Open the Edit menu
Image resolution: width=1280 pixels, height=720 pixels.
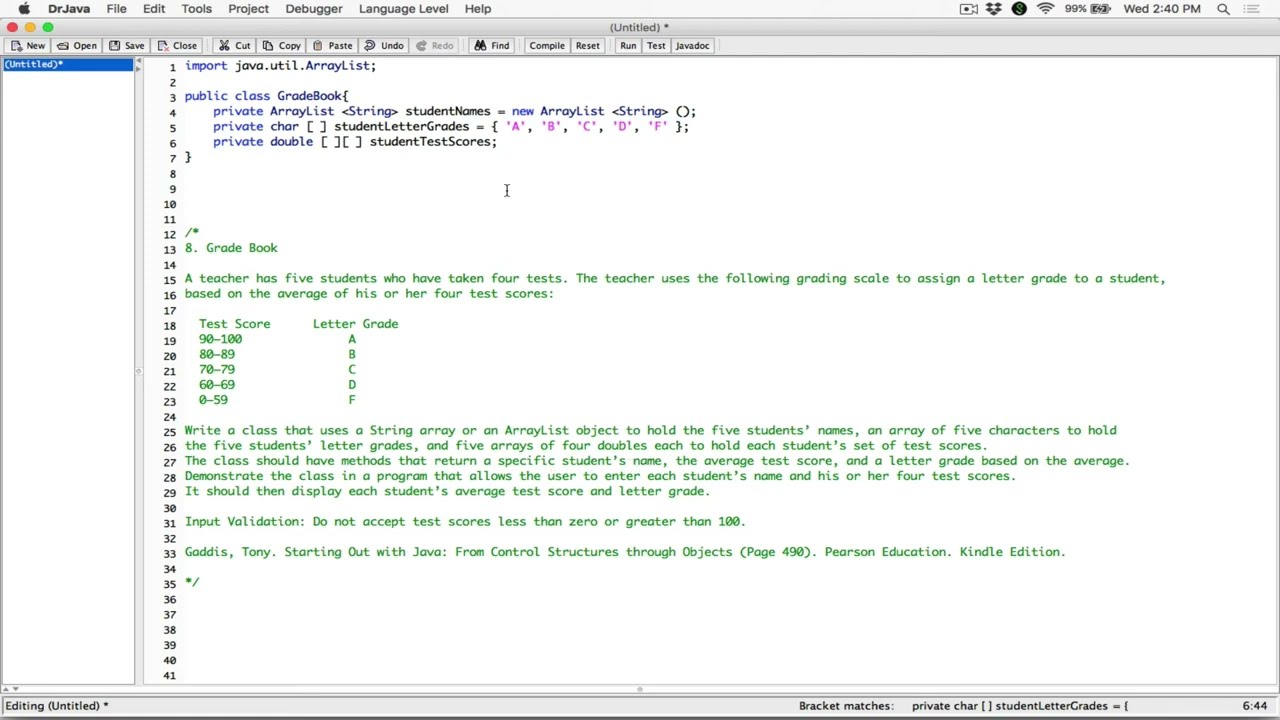154,9
